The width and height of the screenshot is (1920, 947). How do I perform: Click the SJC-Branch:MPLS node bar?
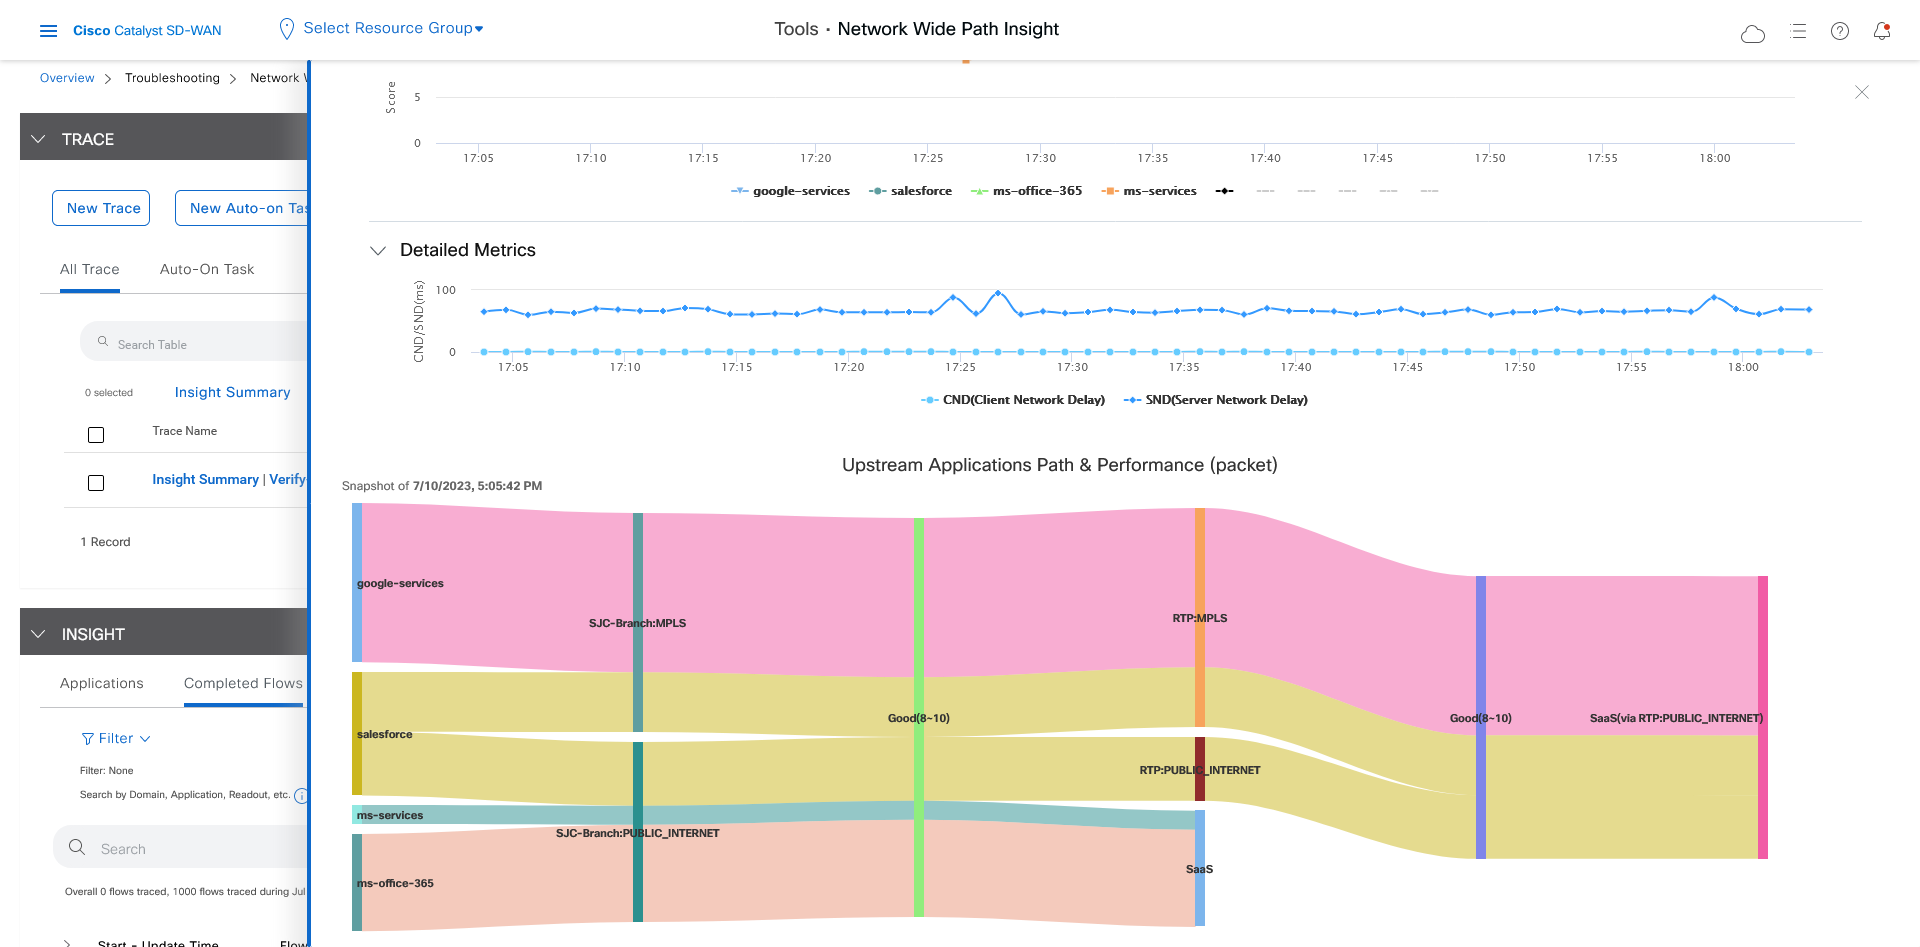[638, 622]
